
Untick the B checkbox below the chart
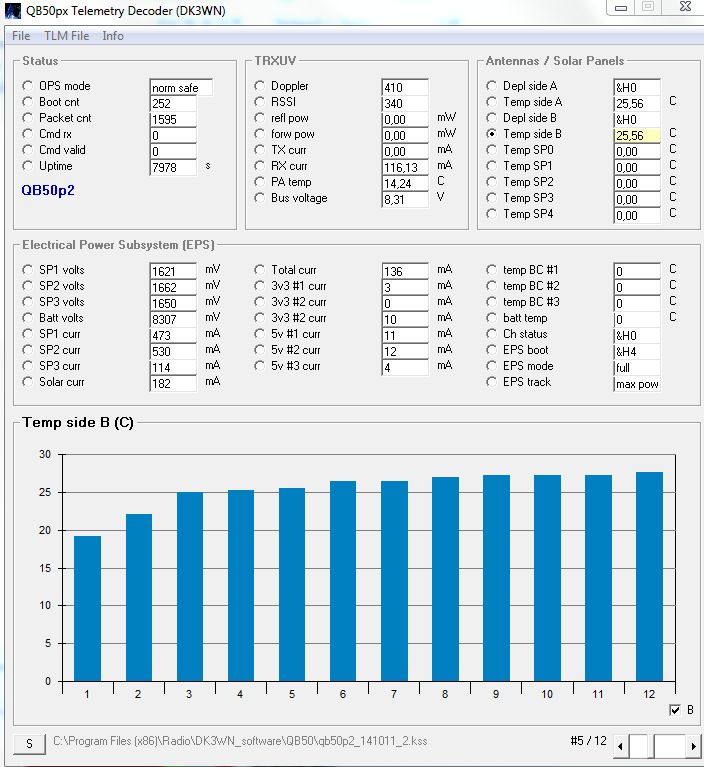point(675,710)
